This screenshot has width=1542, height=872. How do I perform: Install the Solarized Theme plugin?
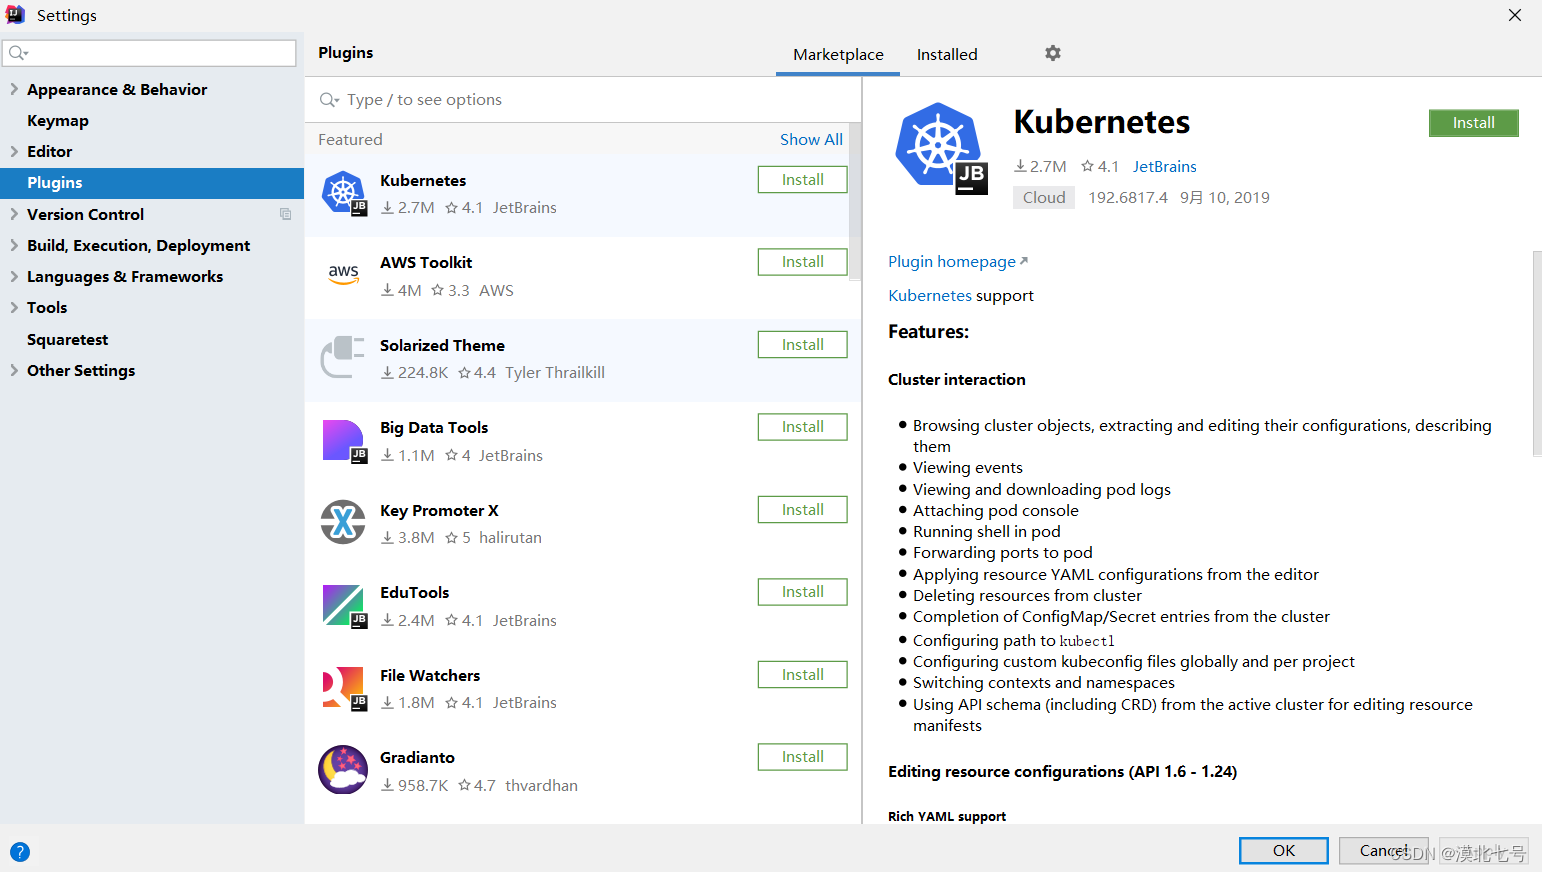tap(803, 345)
